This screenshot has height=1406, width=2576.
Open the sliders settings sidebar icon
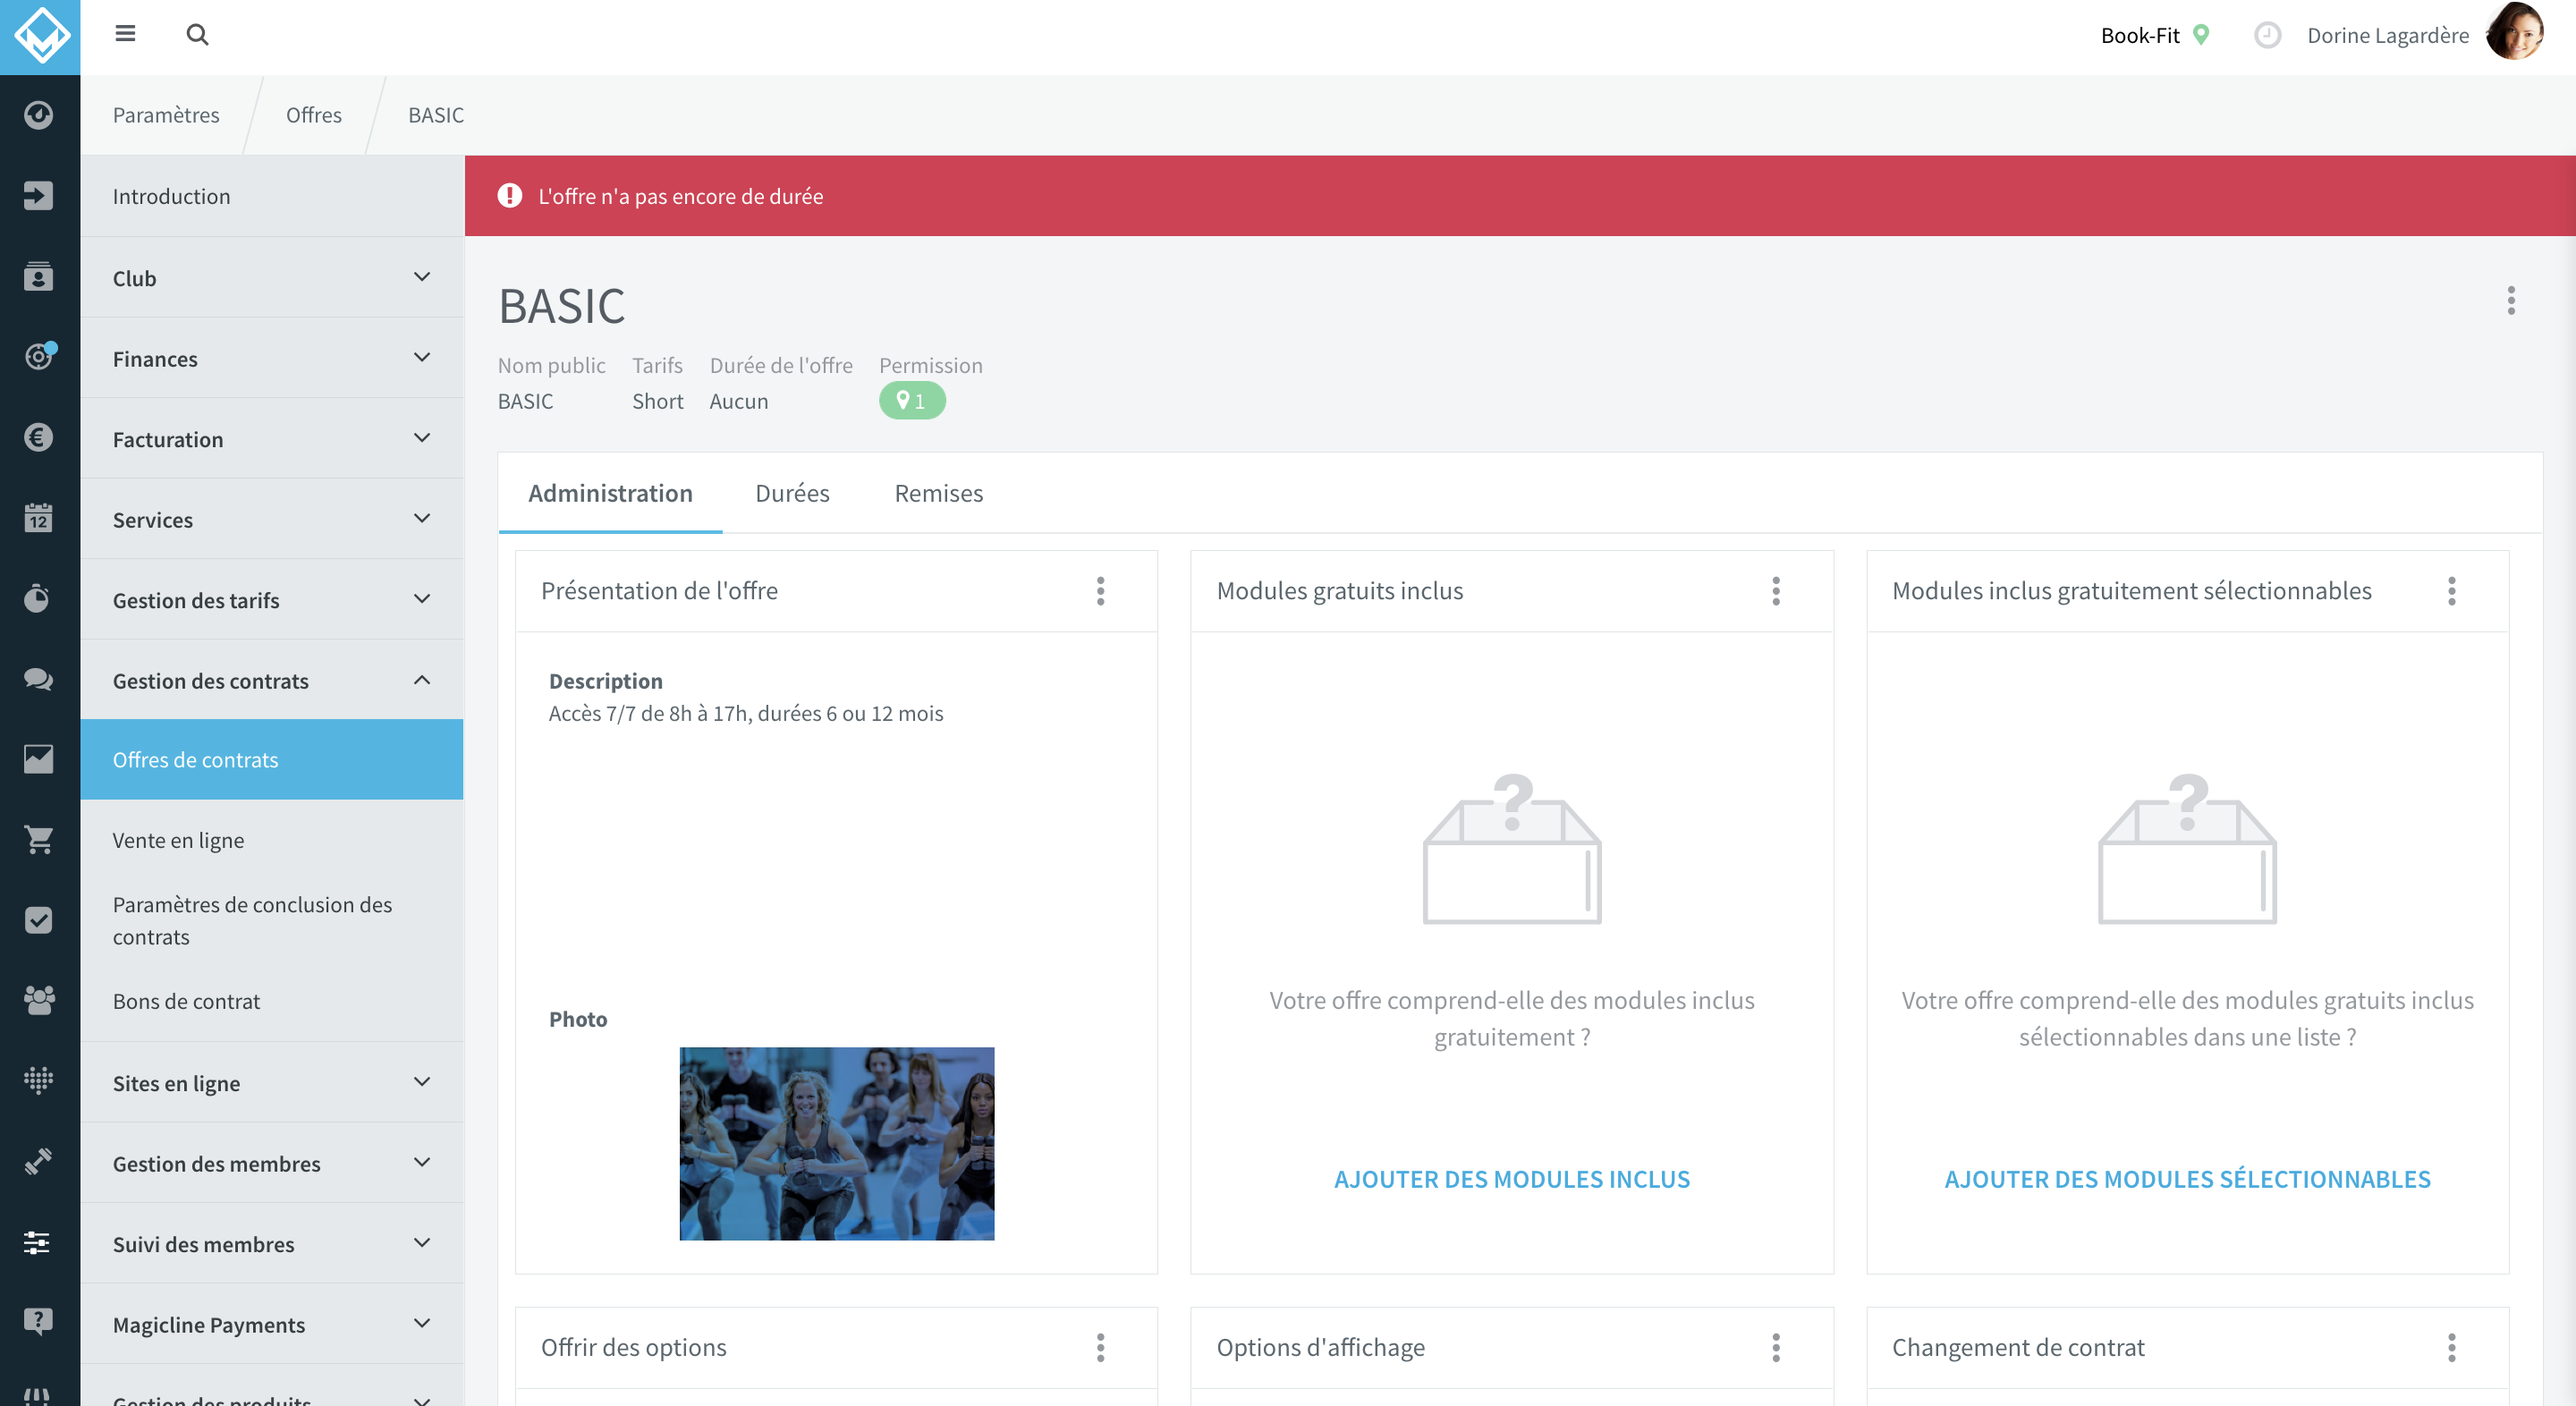pyautogui.click(x=38, y=1242)
